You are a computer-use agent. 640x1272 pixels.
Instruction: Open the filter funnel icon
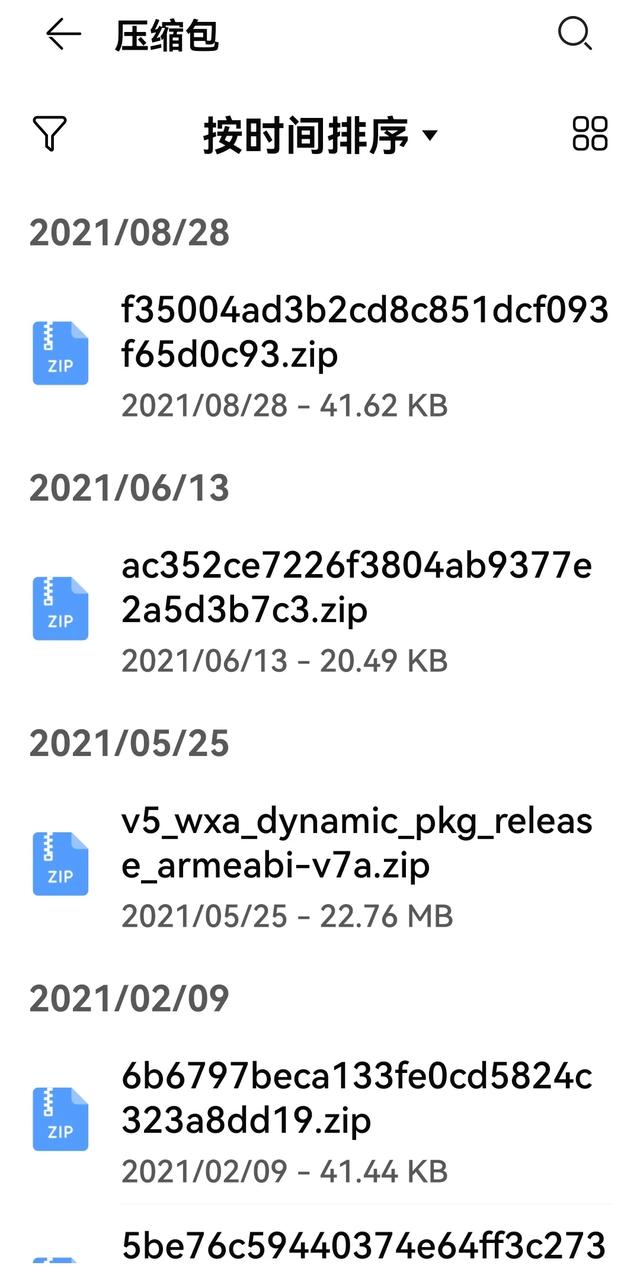50,133
